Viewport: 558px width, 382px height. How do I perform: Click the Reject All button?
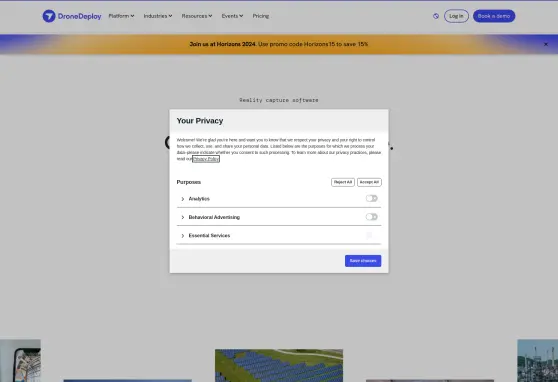tap(343, 182)
